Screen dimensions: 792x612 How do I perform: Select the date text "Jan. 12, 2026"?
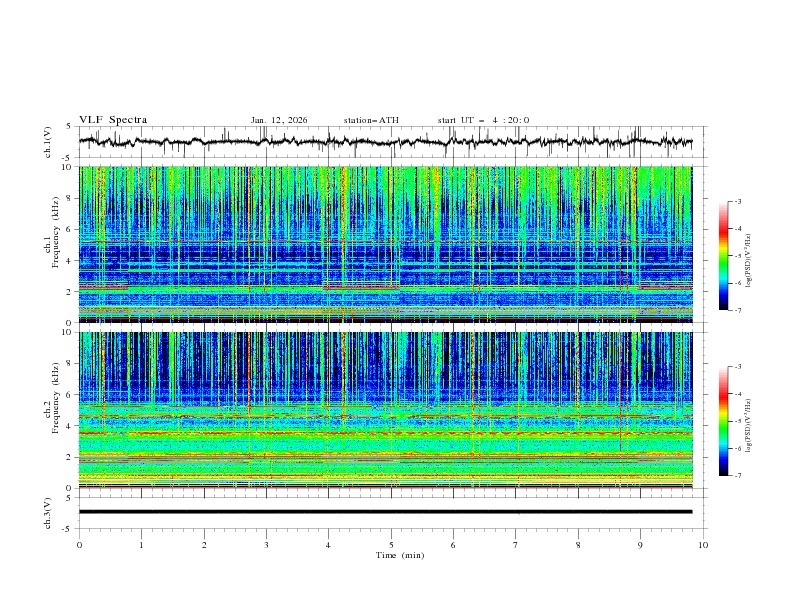(279, 120)
